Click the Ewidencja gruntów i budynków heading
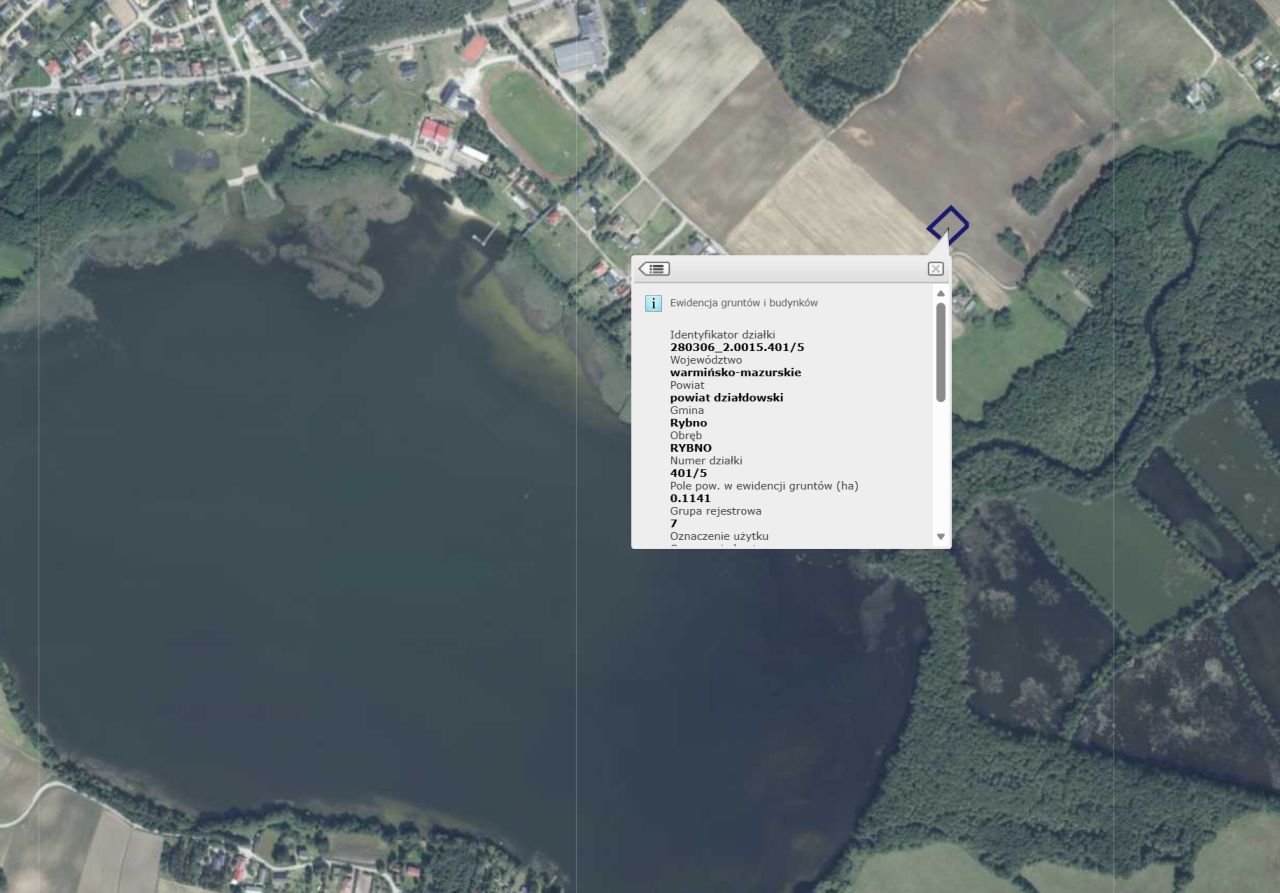 pos(742,302)
